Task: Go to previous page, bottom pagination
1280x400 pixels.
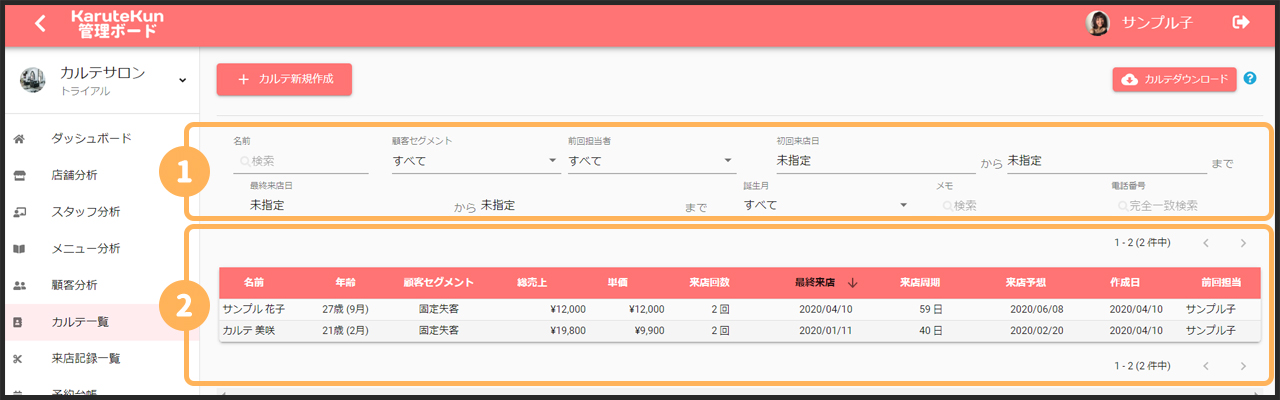Action: tap(1207, 366)
